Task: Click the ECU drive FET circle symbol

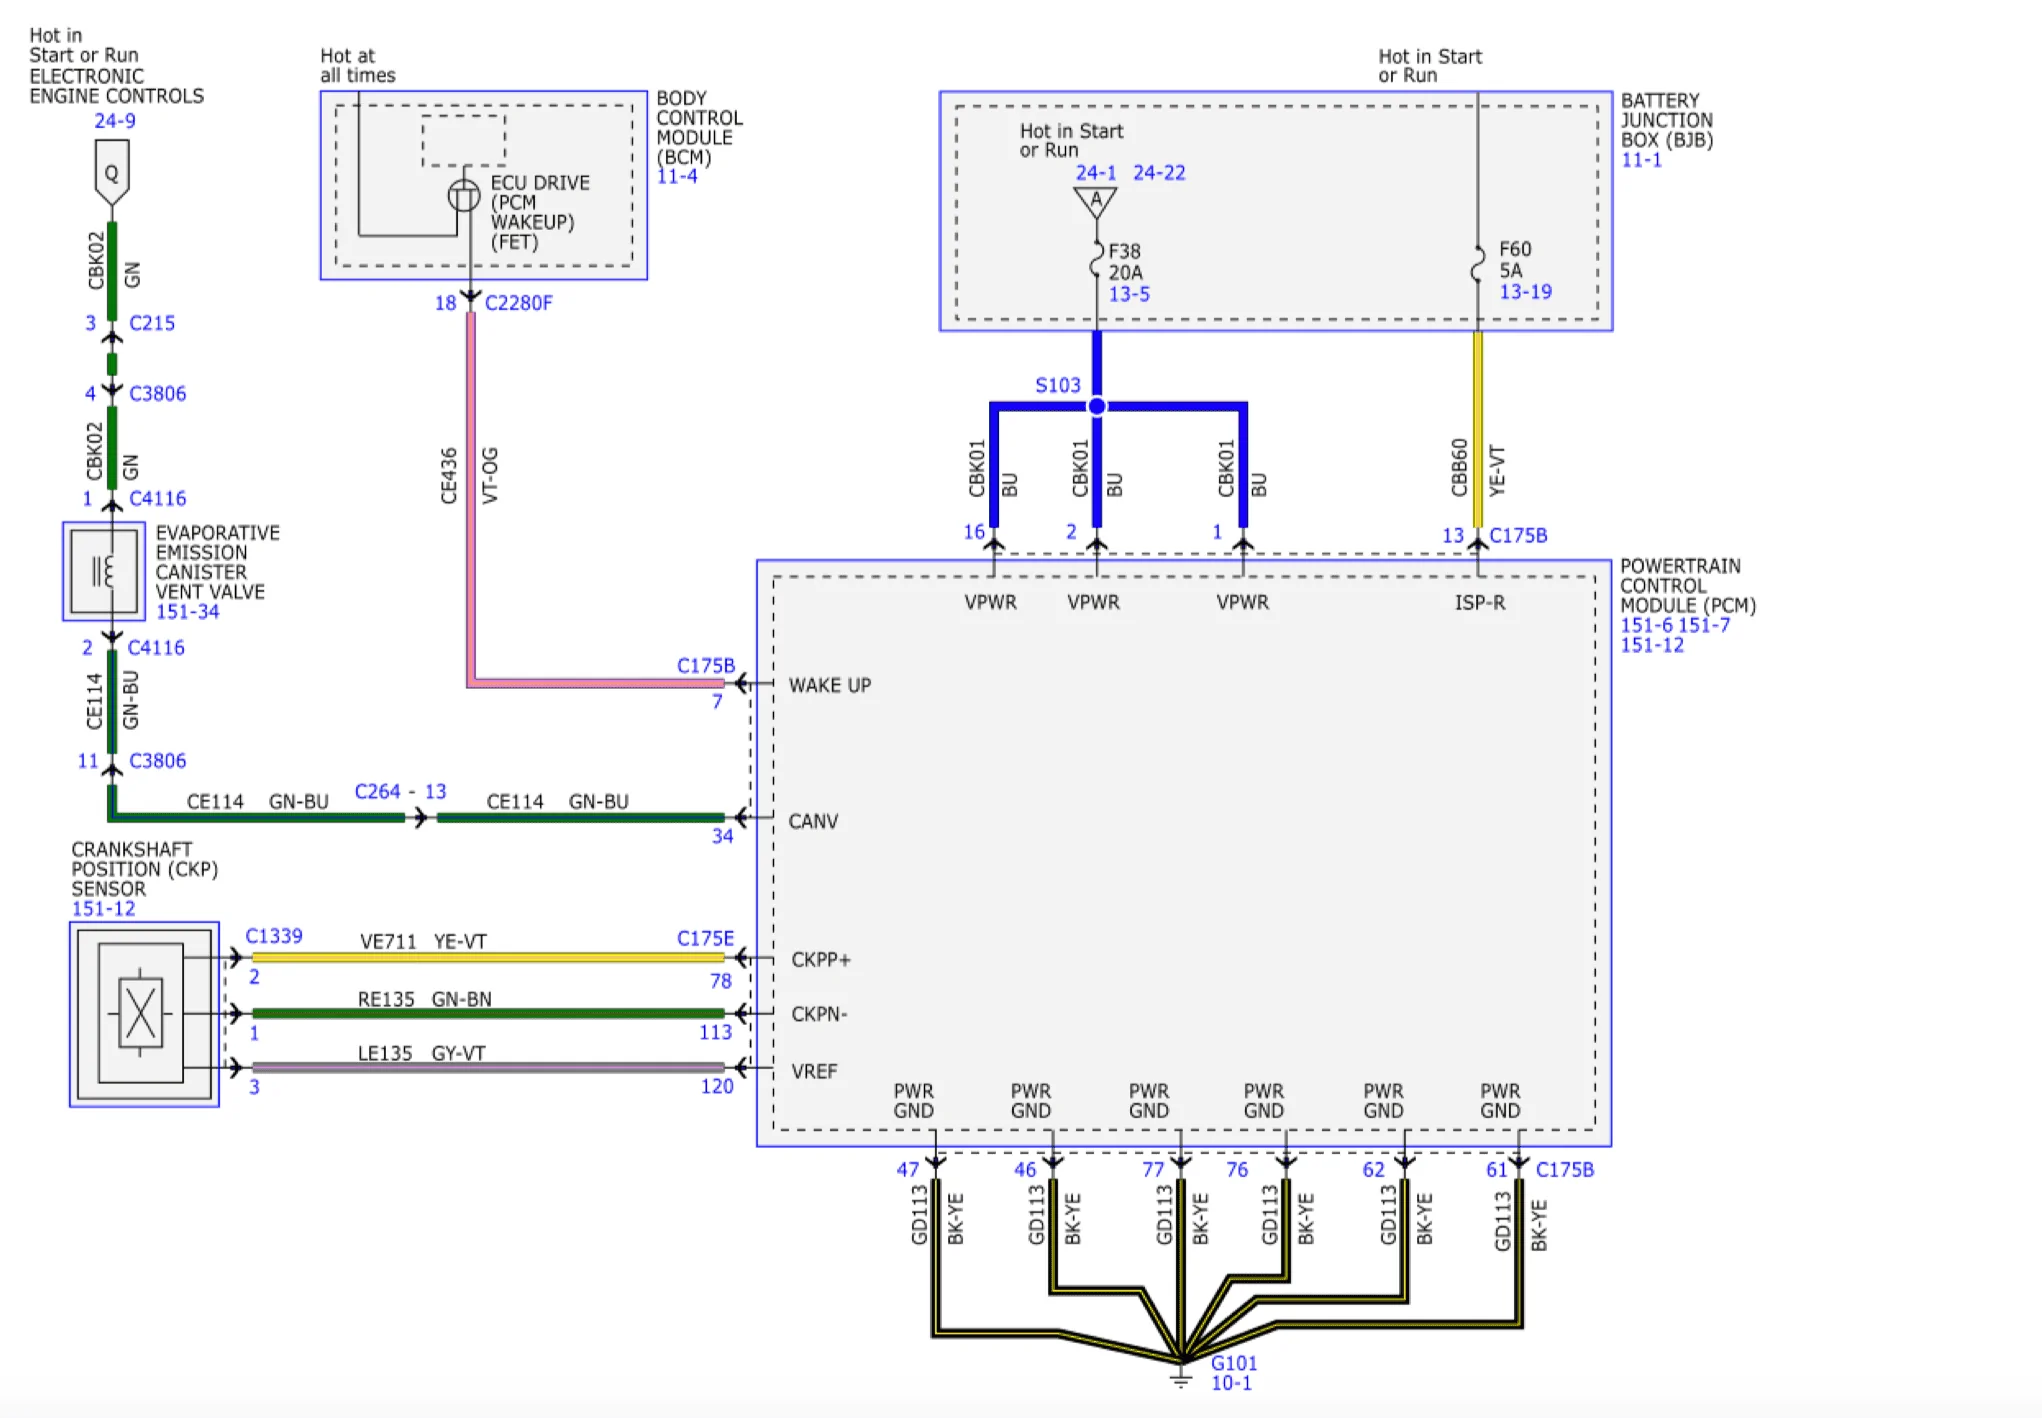Action: 463,195
